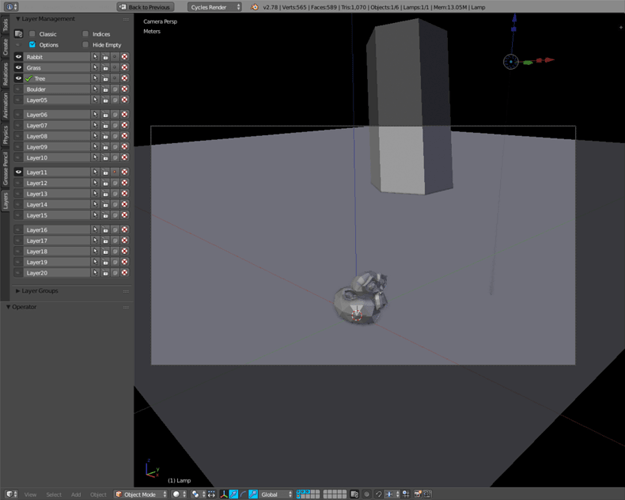Click the 3D manipulator toggle icon in header
Image resolution: width=625 pixels, height=500 pixels.
(223, 494)
